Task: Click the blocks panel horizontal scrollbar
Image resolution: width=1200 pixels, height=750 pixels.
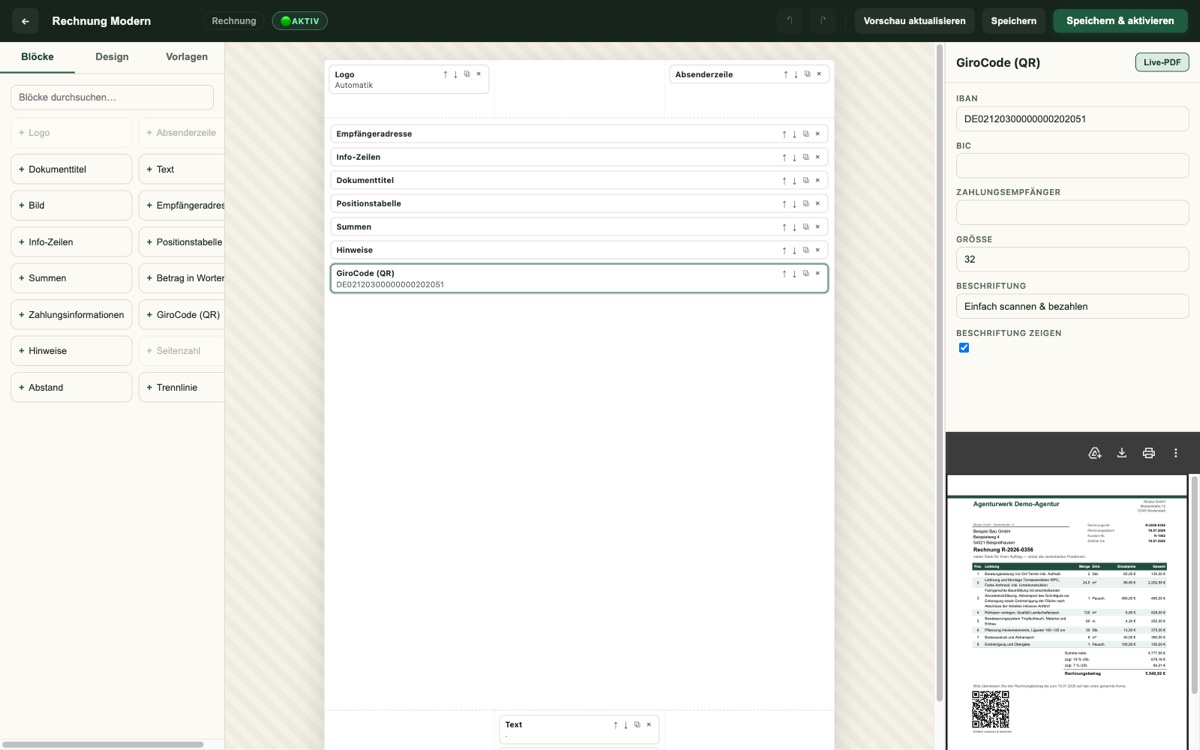Action: click(x=103, y=744)
